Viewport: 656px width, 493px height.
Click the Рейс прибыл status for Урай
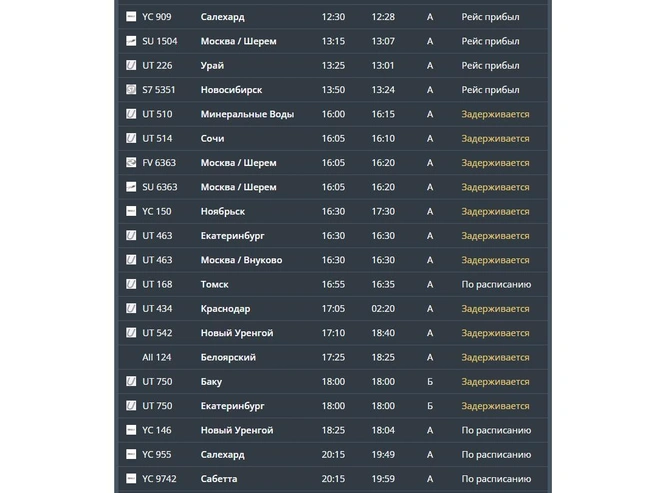(490, 66)
